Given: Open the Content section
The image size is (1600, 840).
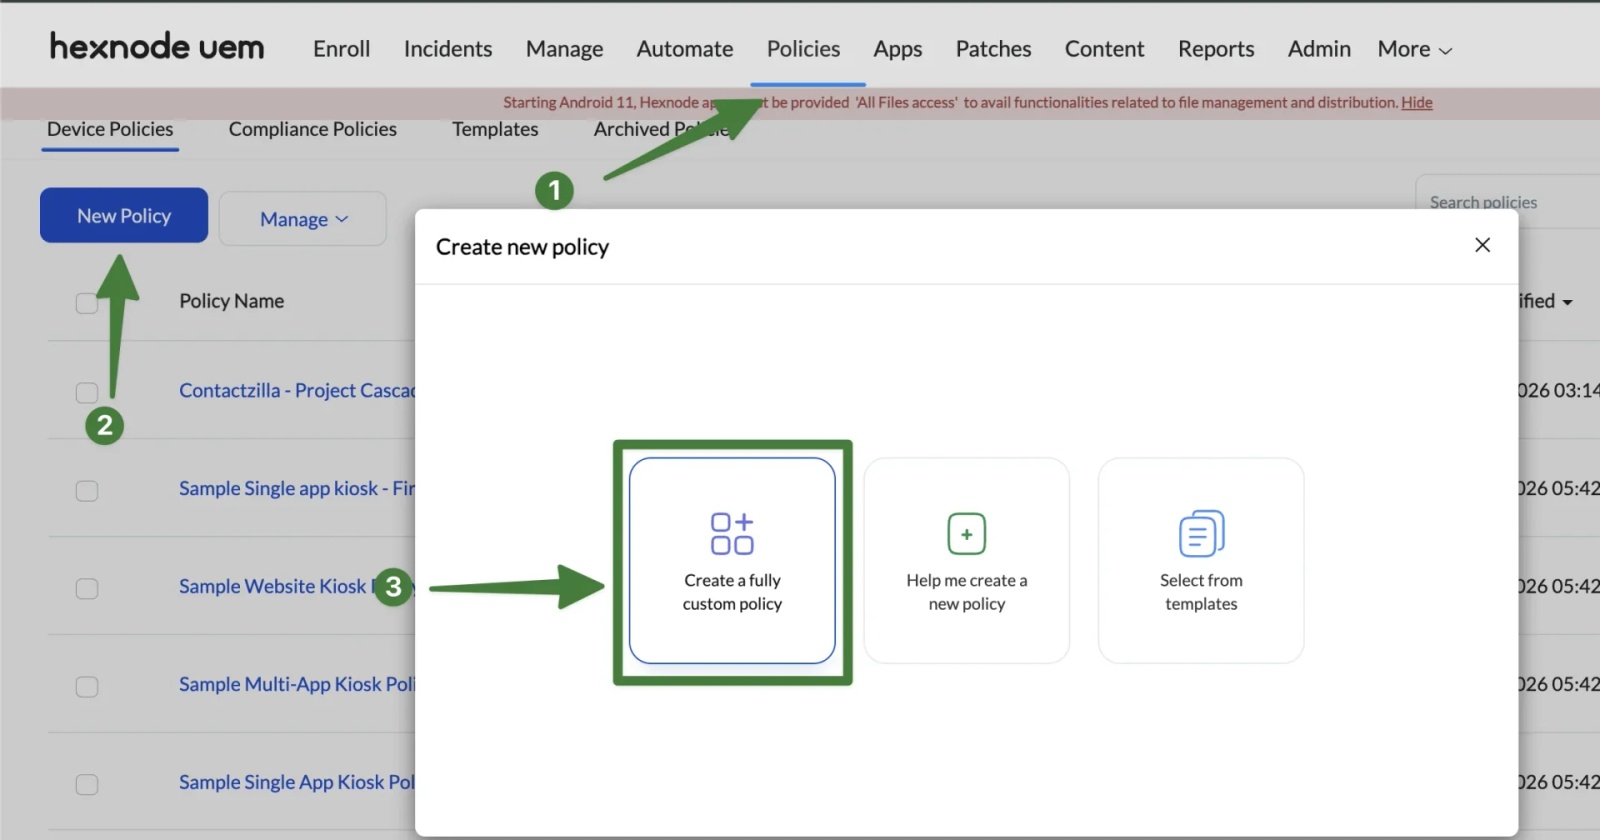Looking at the screenshot, I should (1104, 48).
